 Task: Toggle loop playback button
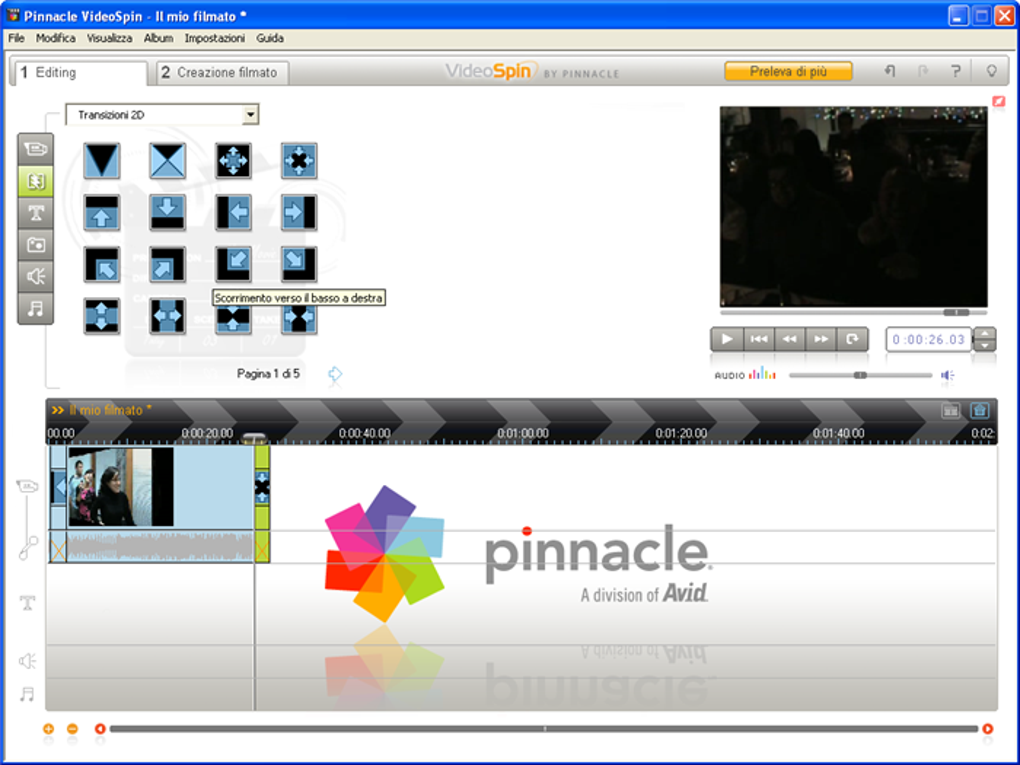click(852, 339)
